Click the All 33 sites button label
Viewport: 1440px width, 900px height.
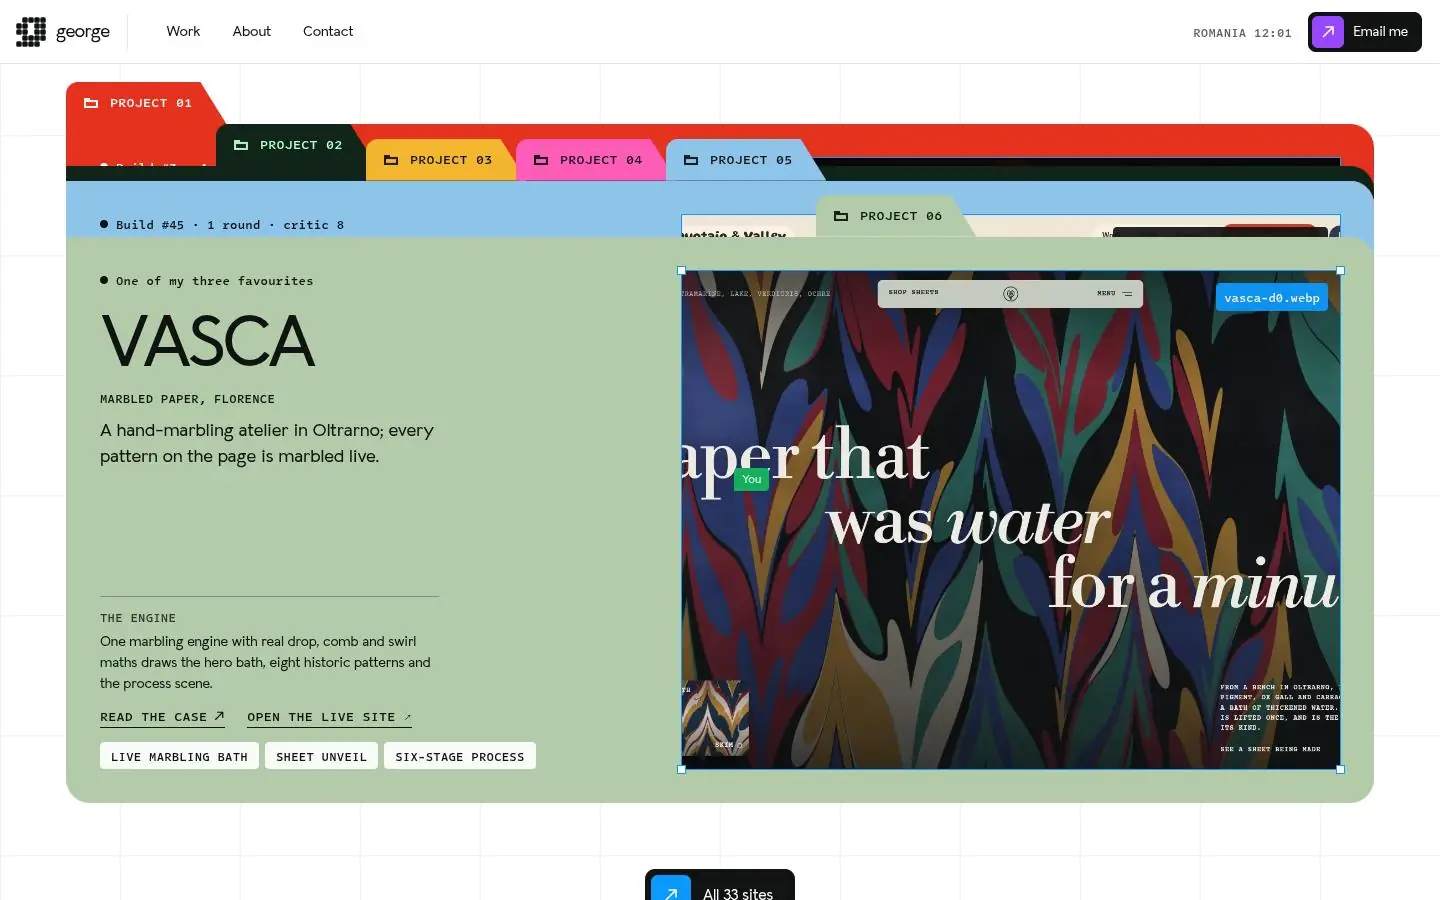pyautogui.click(x=738, y=893)
